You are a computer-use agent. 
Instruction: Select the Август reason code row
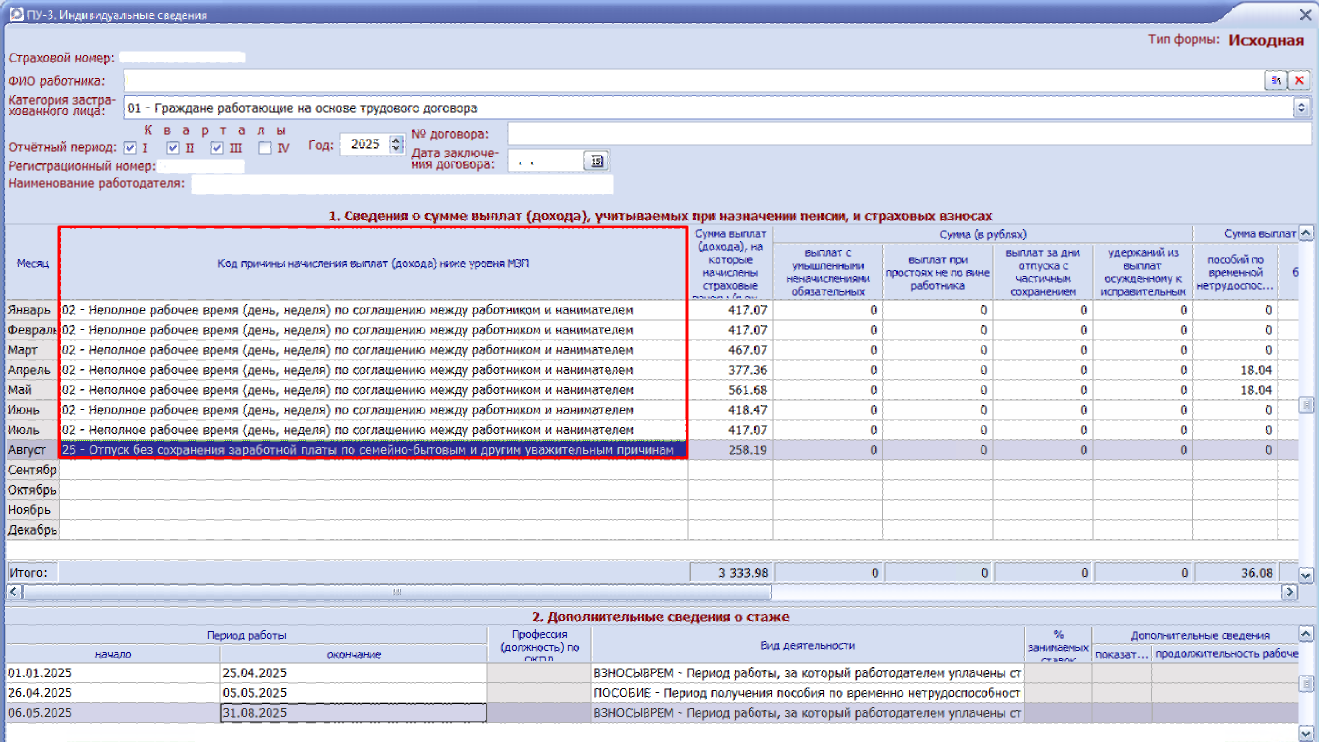click(x=373, y=450)
